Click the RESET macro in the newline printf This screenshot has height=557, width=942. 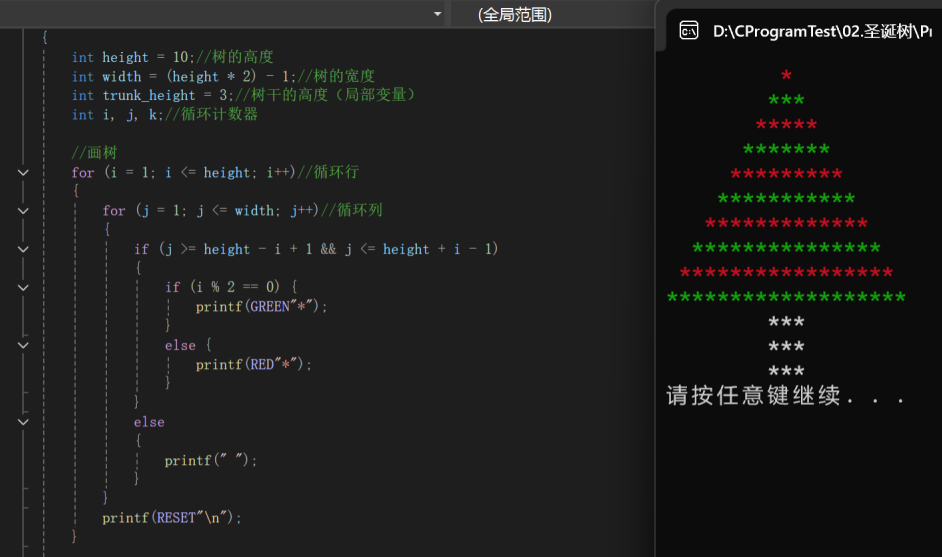click(x=176, y=517)
